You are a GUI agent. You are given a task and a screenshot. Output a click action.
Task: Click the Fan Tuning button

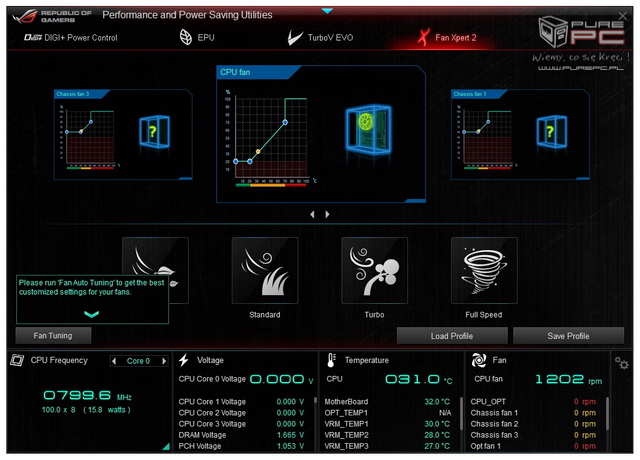coord(53,336)
